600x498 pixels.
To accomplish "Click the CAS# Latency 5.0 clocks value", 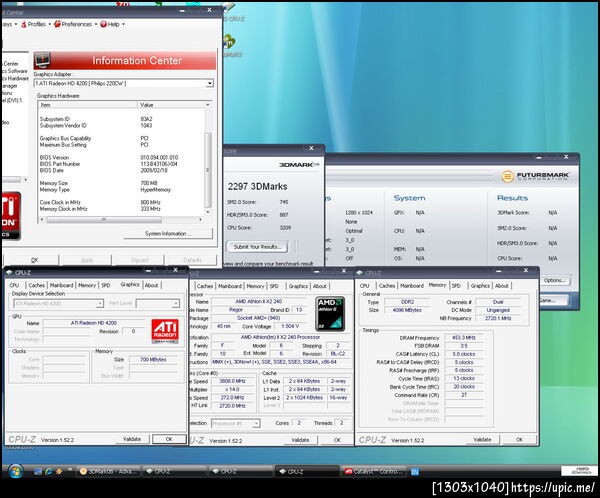I will coord(463,354).
